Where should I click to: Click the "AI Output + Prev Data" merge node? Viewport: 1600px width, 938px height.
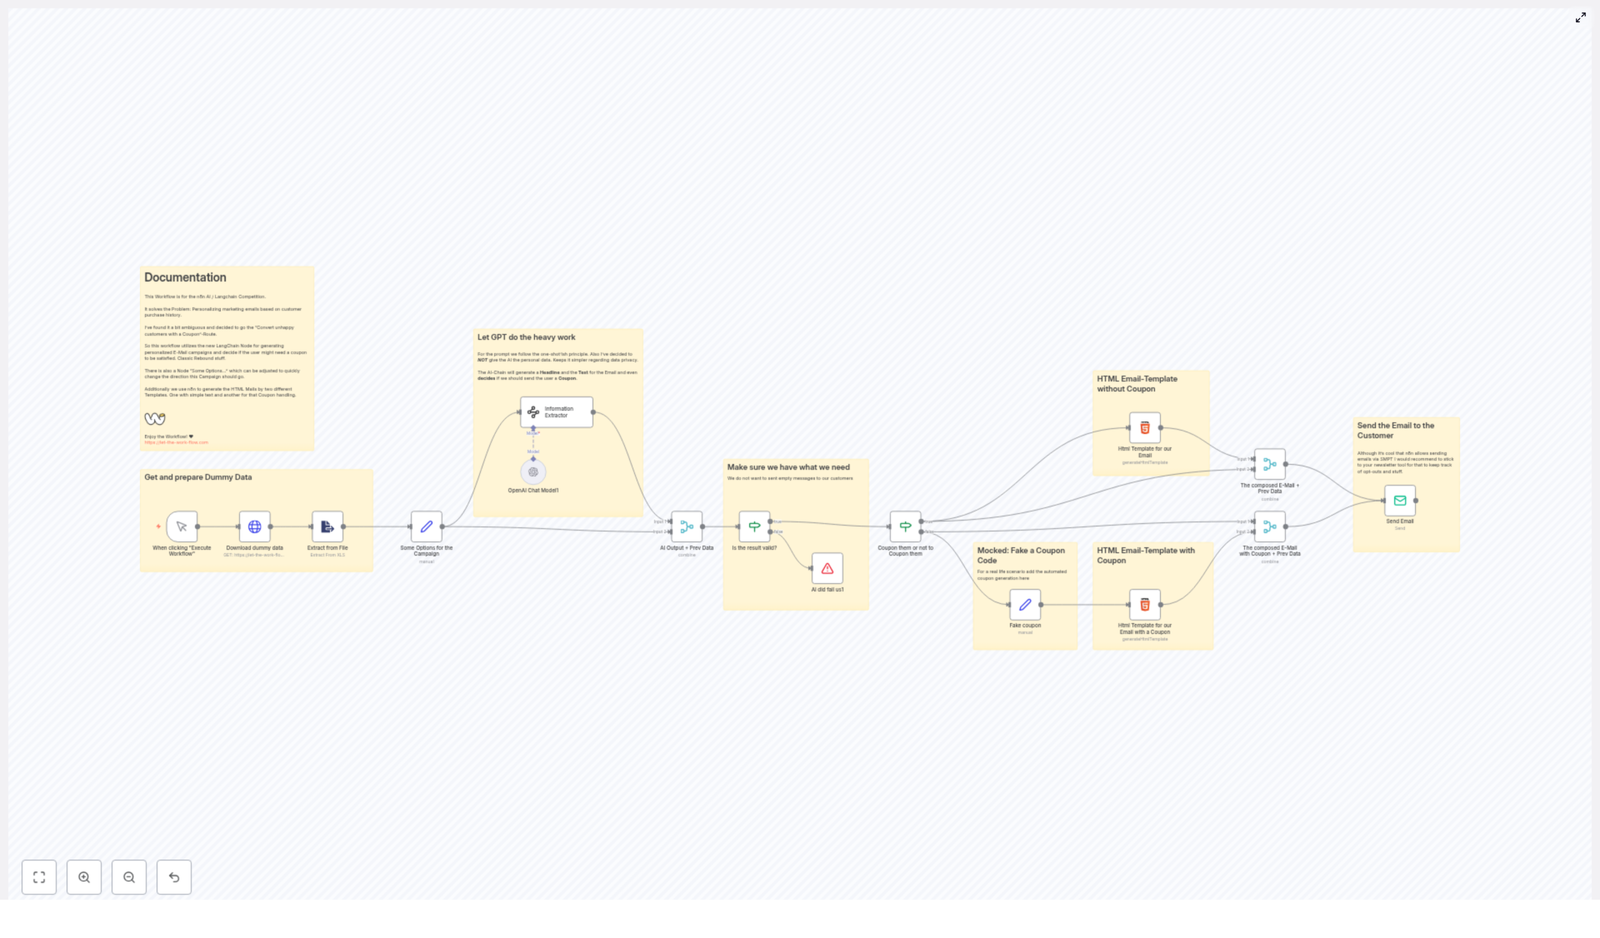point(686,527)
